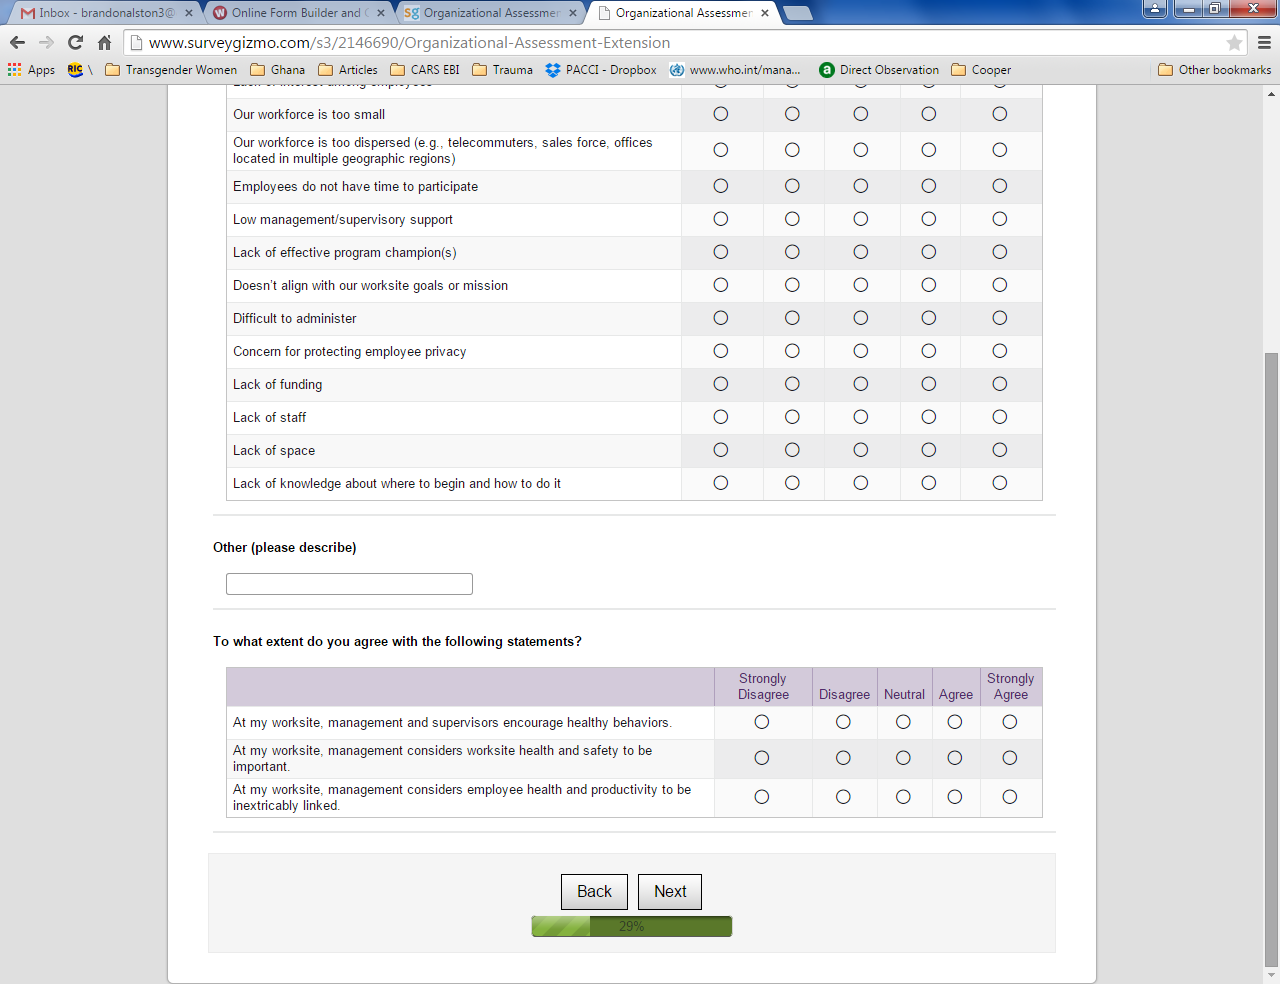
Task: Select second radio for Lack of funding
Action: pos(792,384)
